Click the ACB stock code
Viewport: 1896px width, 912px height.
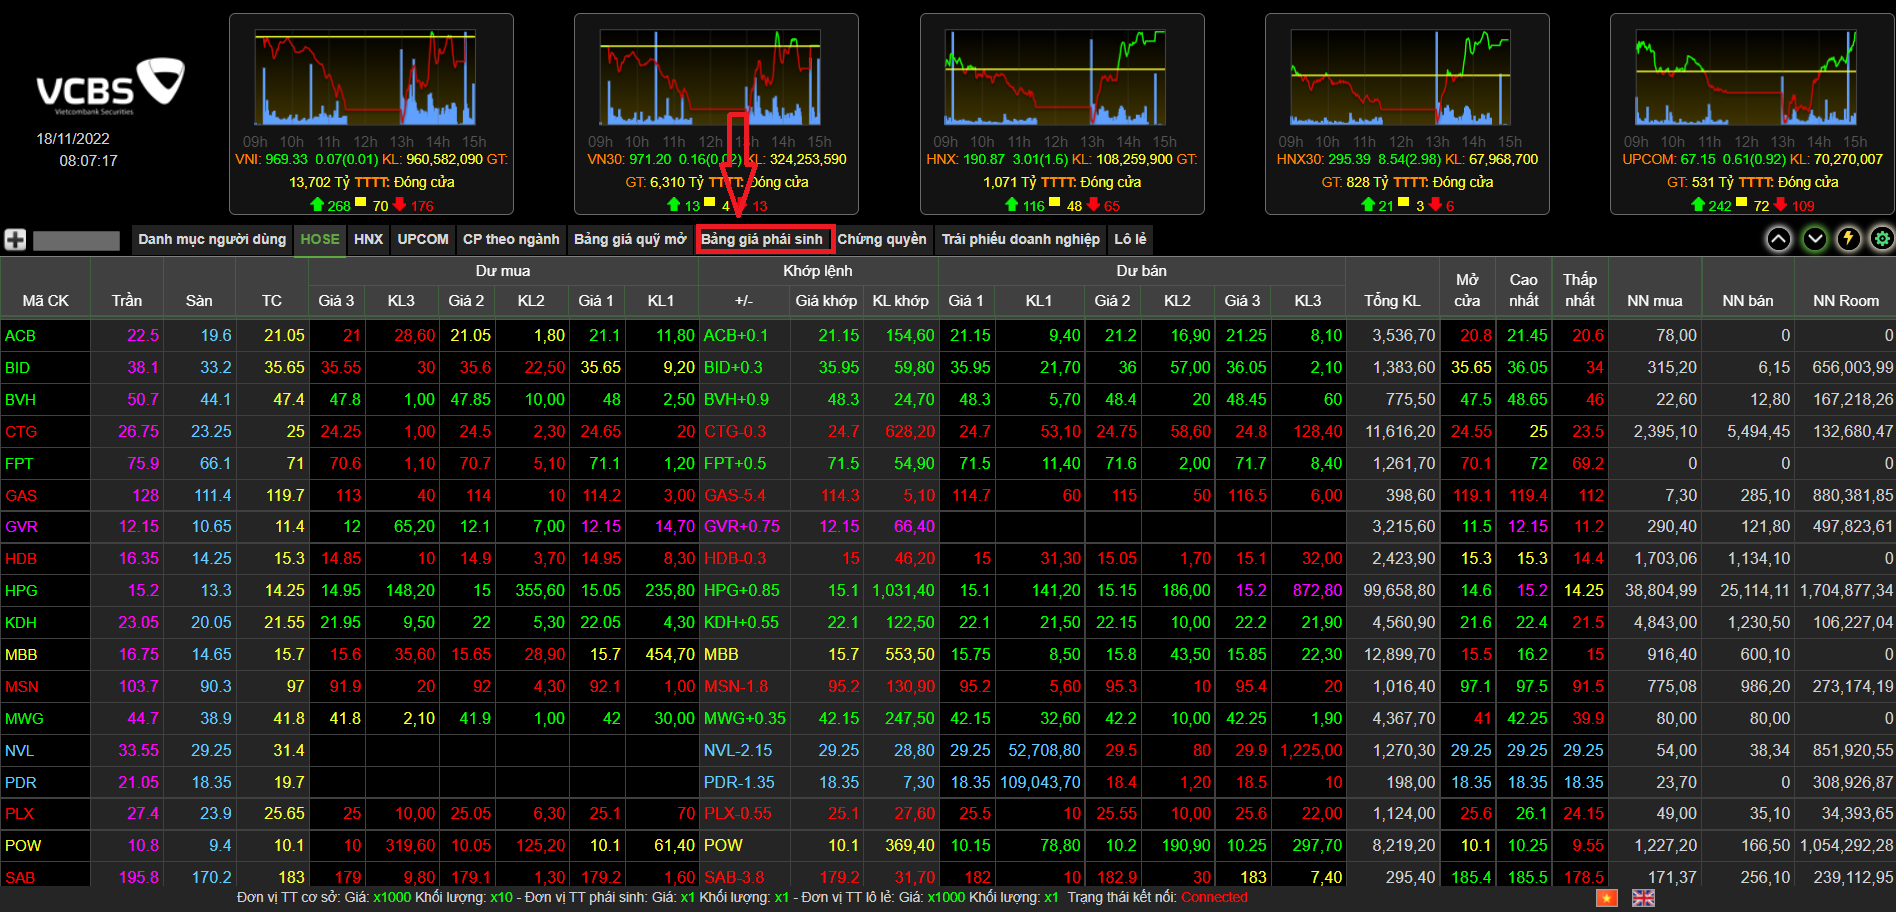point(20,336)
